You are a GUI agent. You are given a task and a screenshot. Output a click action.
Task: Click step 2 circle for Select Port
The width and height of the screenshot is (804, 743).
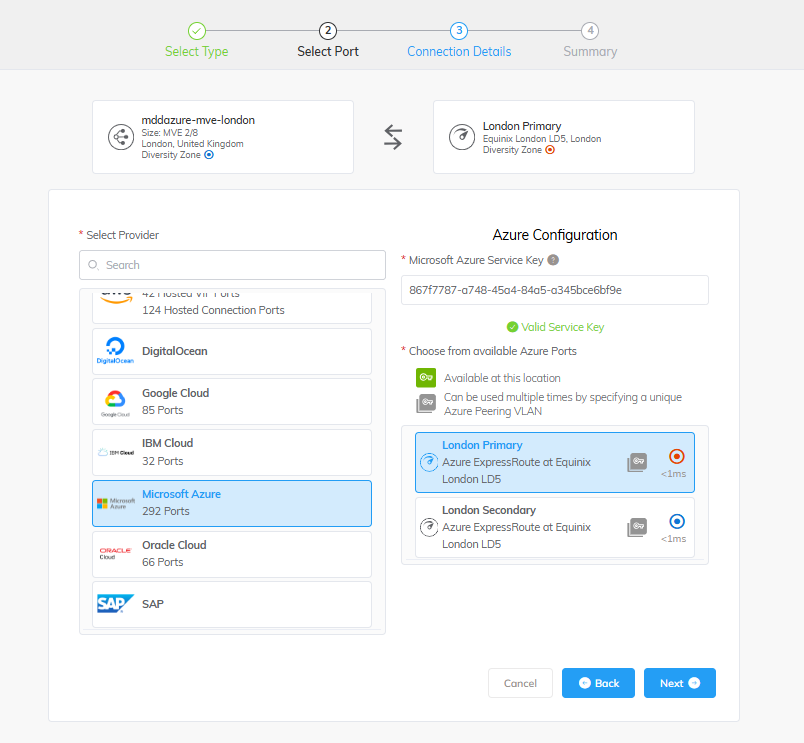coord(328,31)
